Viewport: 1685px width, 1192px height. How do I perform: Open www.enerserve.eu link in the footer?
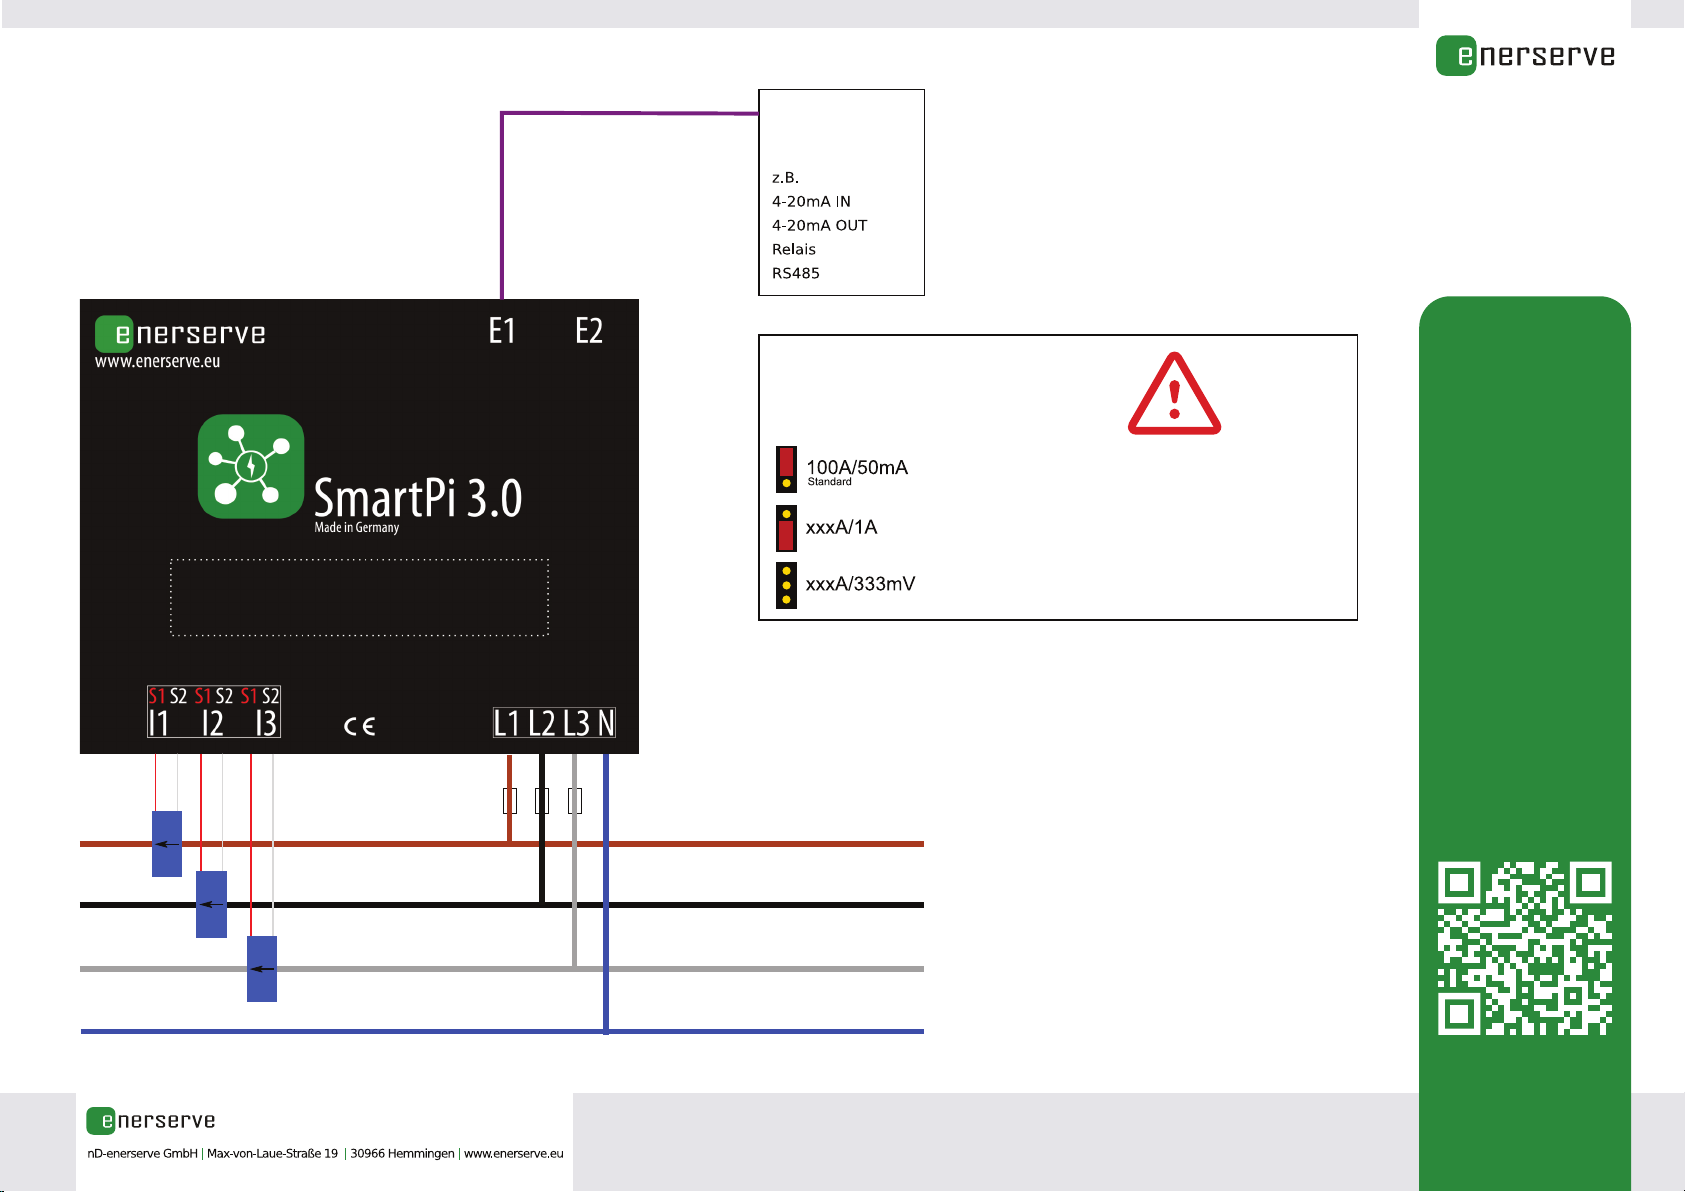(x=513, y=1153)
